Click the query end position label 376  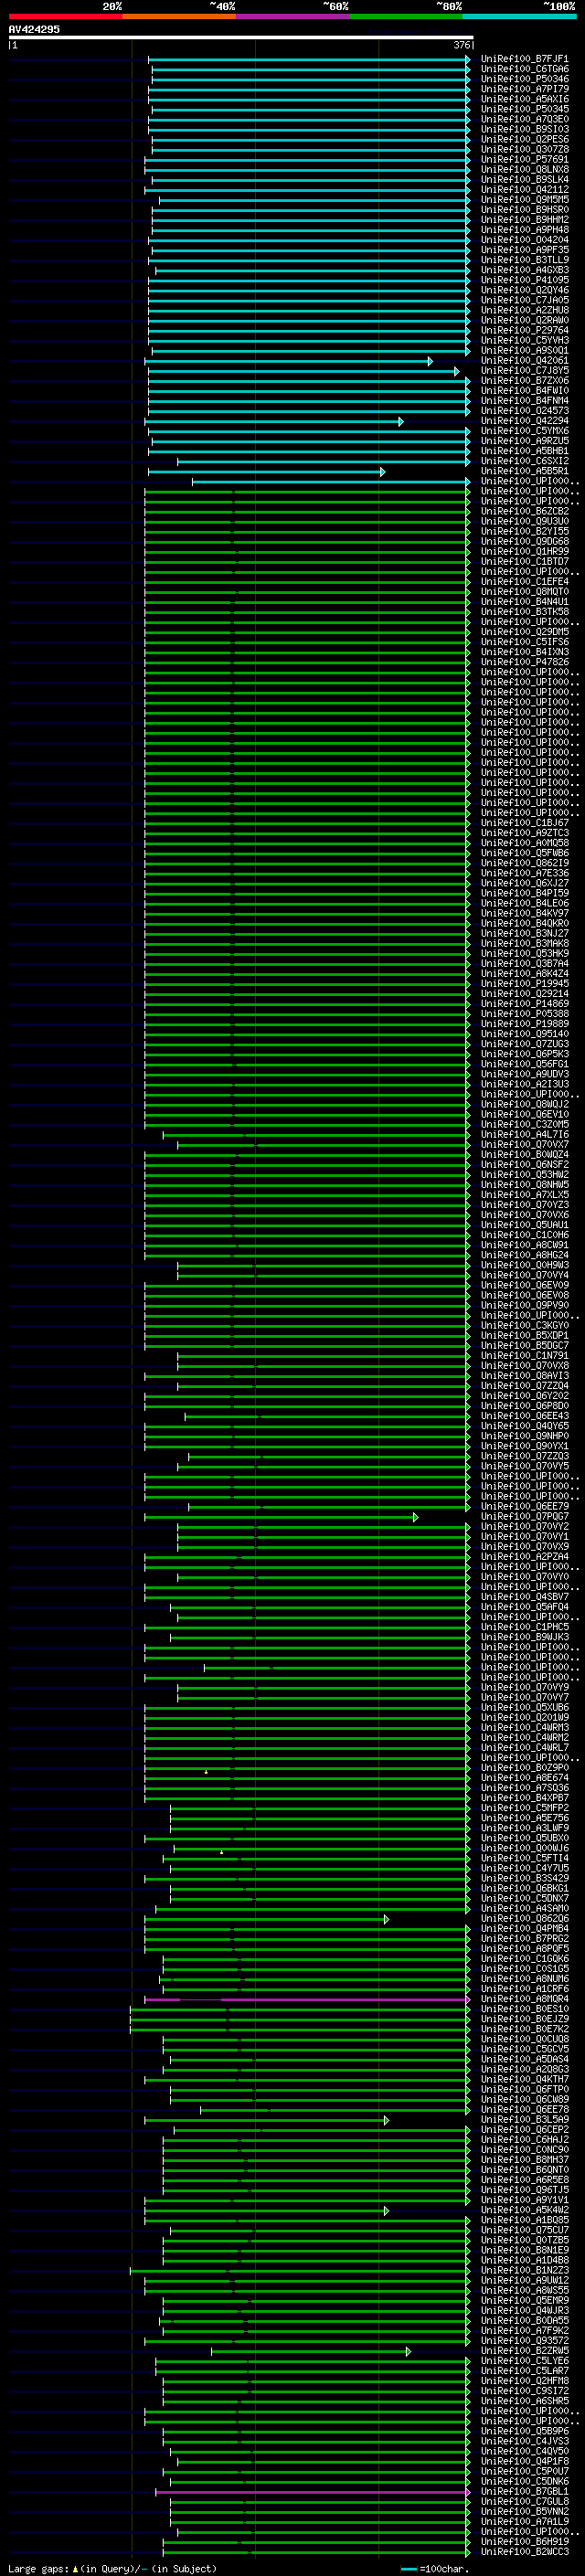(461, 45)
